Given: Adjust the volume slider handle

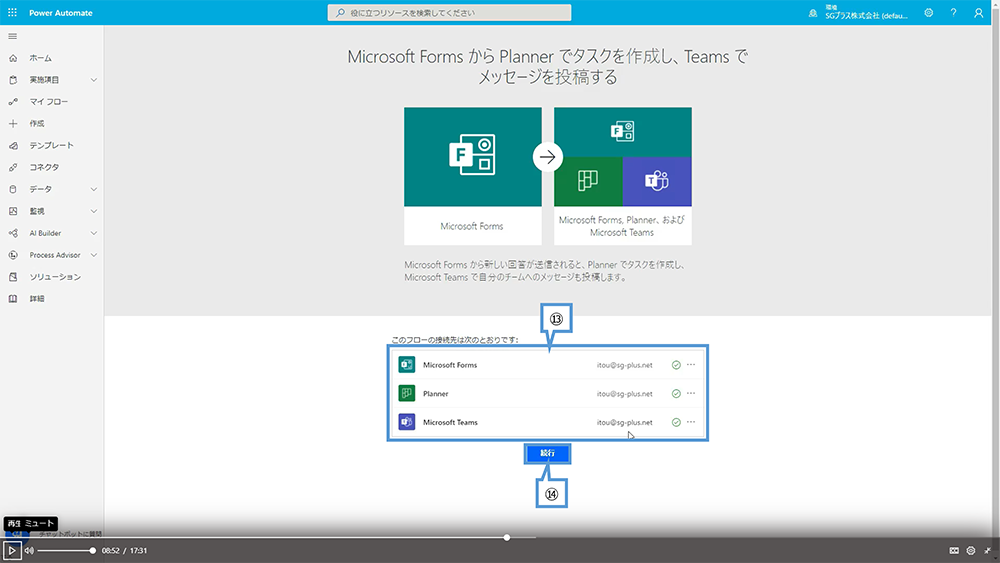Looking at the screenshot, I should [92, 550].
